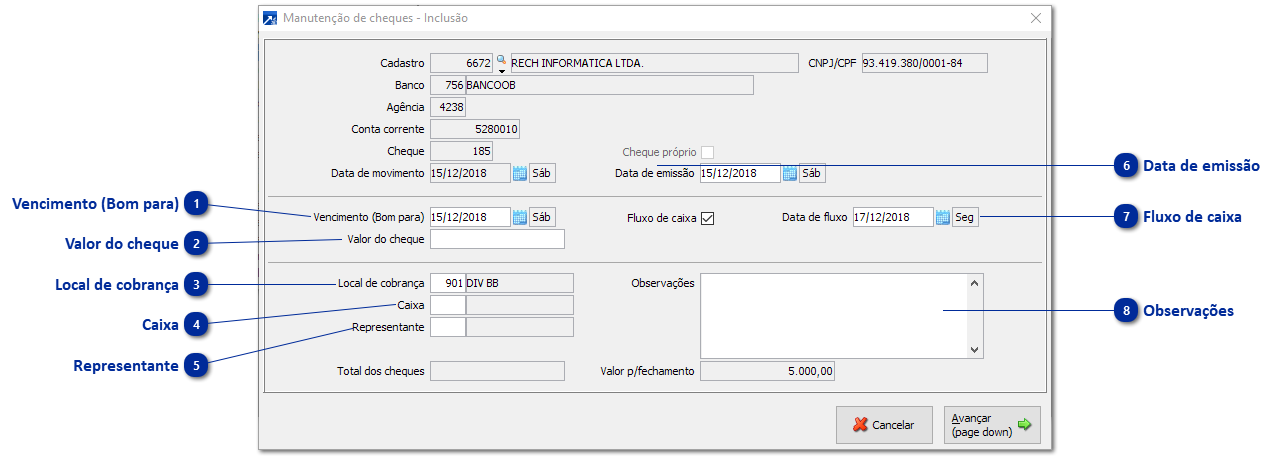Click the BANCOOB bank name field

coord(609,85)
